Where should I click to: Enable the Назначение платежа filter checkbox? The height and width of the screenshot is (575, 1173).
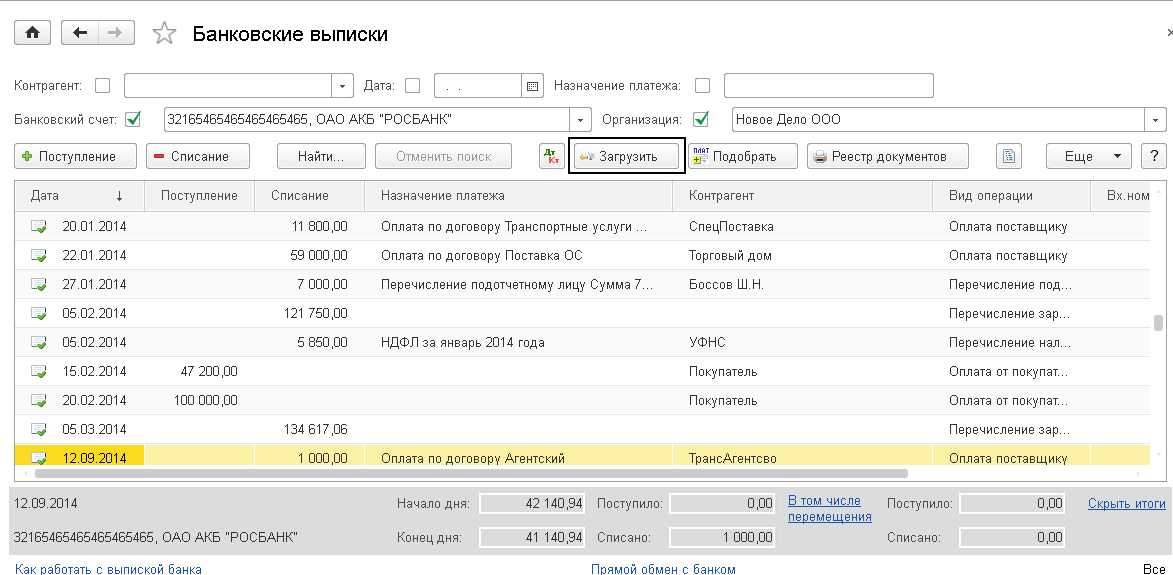coord(702,86)
